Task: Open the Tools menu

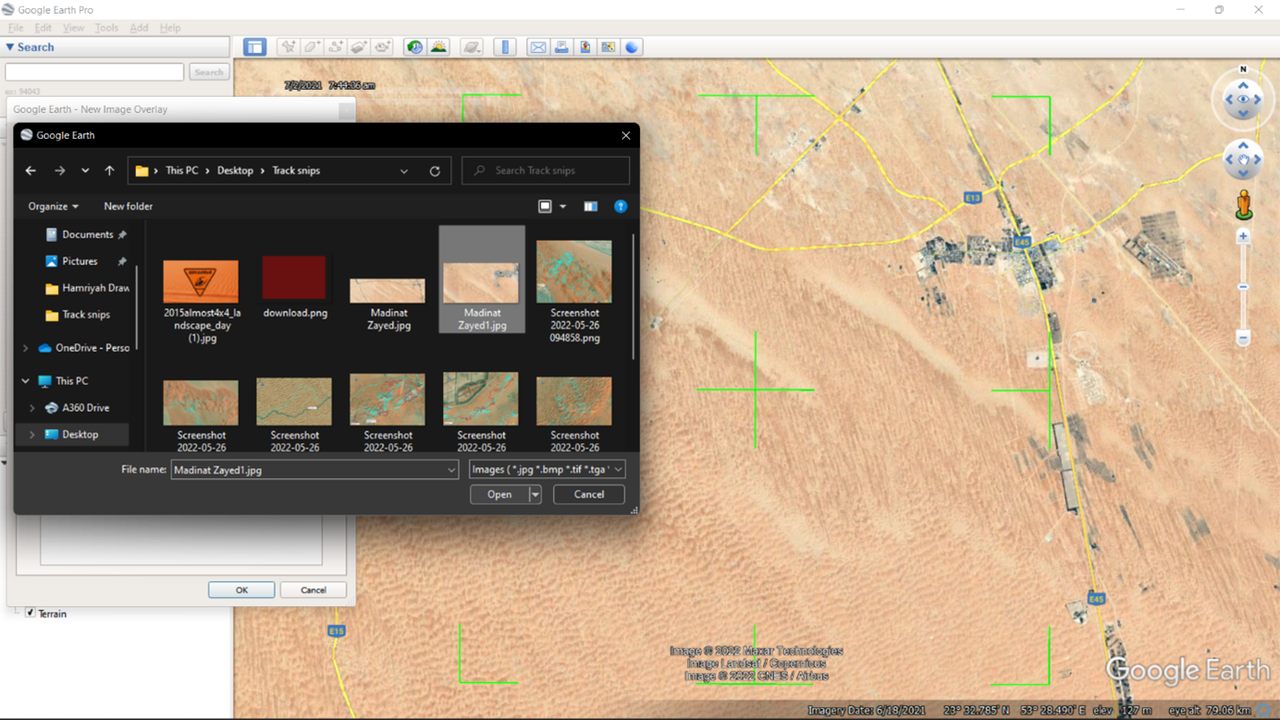Action: (x=107, y=28)
